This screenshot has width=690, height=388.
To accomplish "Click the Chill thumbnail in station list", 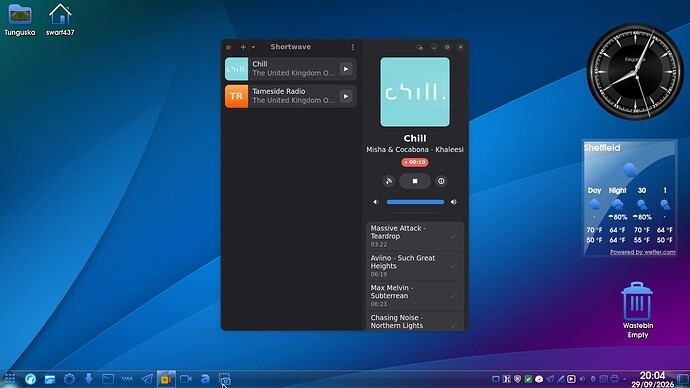I will (236, 69).
